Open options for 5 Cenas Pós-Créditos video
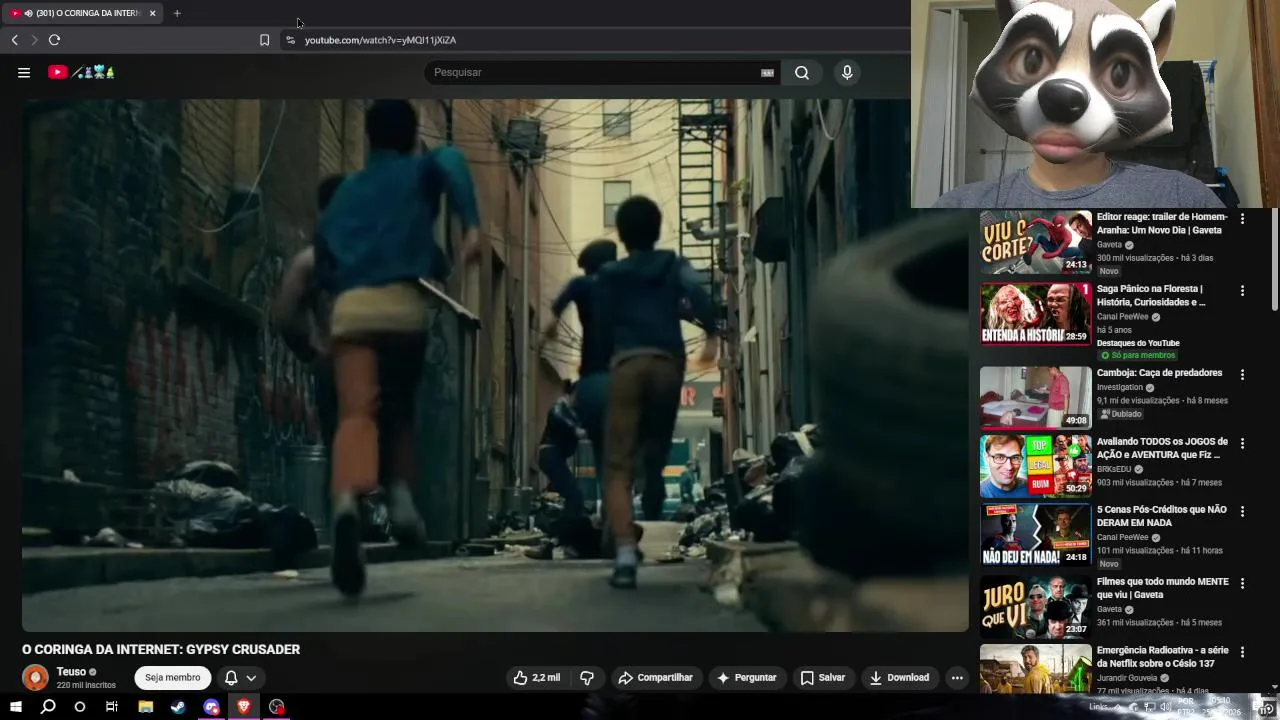This screenshot has width=1280, height=720. click(x=1242, y=510)
